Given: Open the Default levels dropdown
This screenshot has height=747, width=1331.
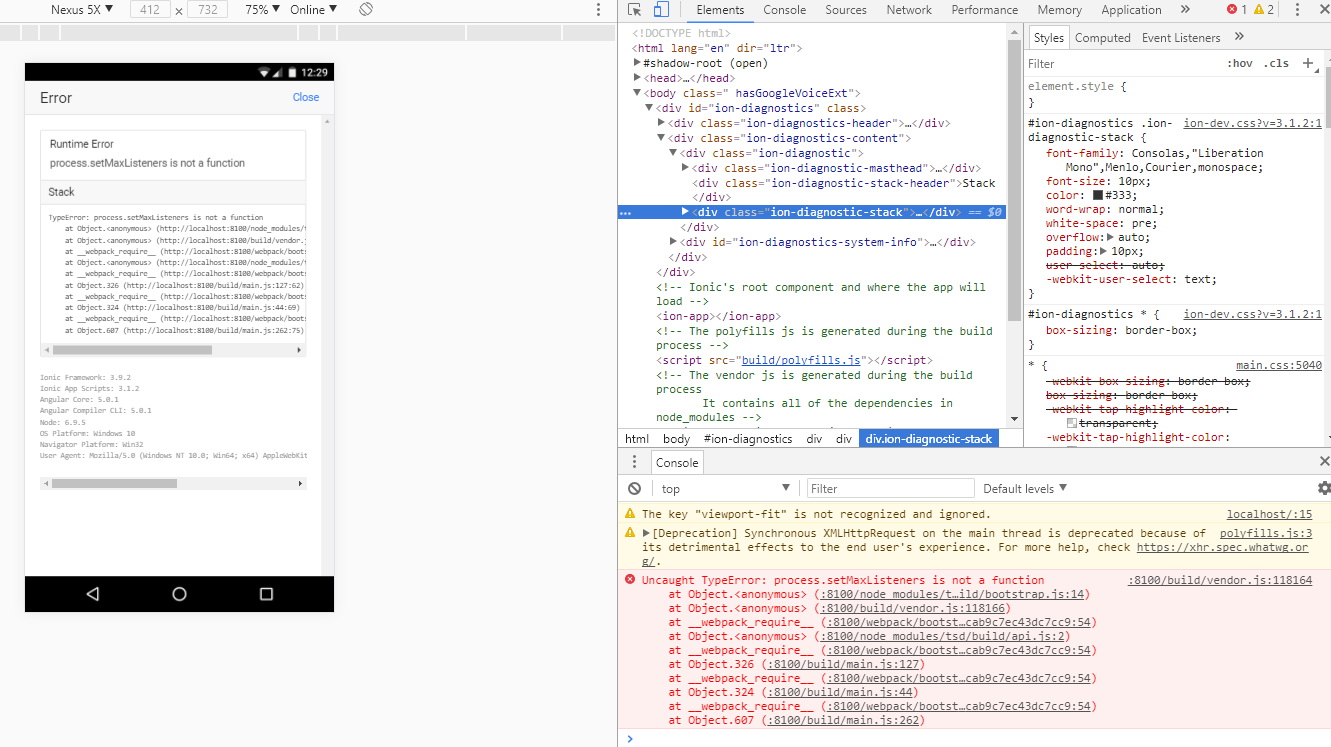Looking at the screenshot, I should click(x=1025, y=489).
